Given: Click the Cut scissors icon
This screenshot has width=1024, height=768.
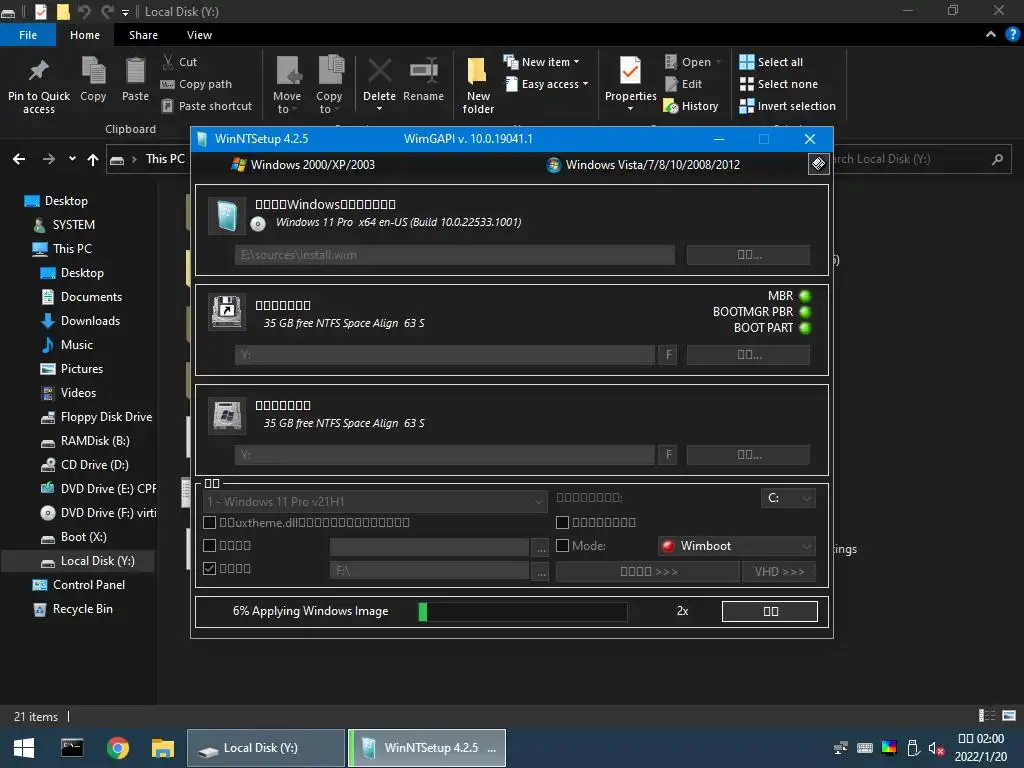Looking at the screenshot, I should 168,62.
